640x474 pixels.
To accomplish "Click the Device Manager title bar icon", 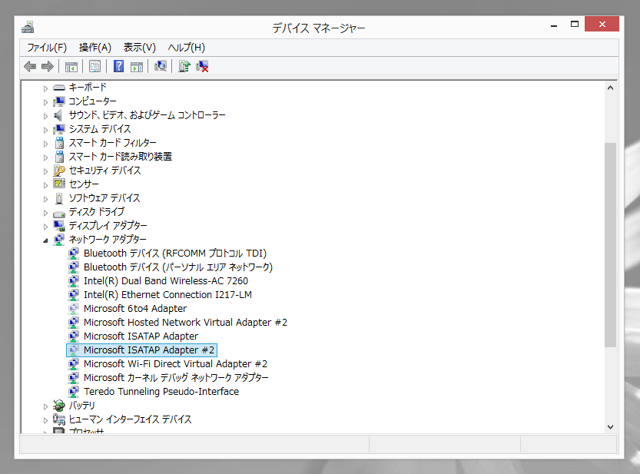I will click(x=28, y=27).
